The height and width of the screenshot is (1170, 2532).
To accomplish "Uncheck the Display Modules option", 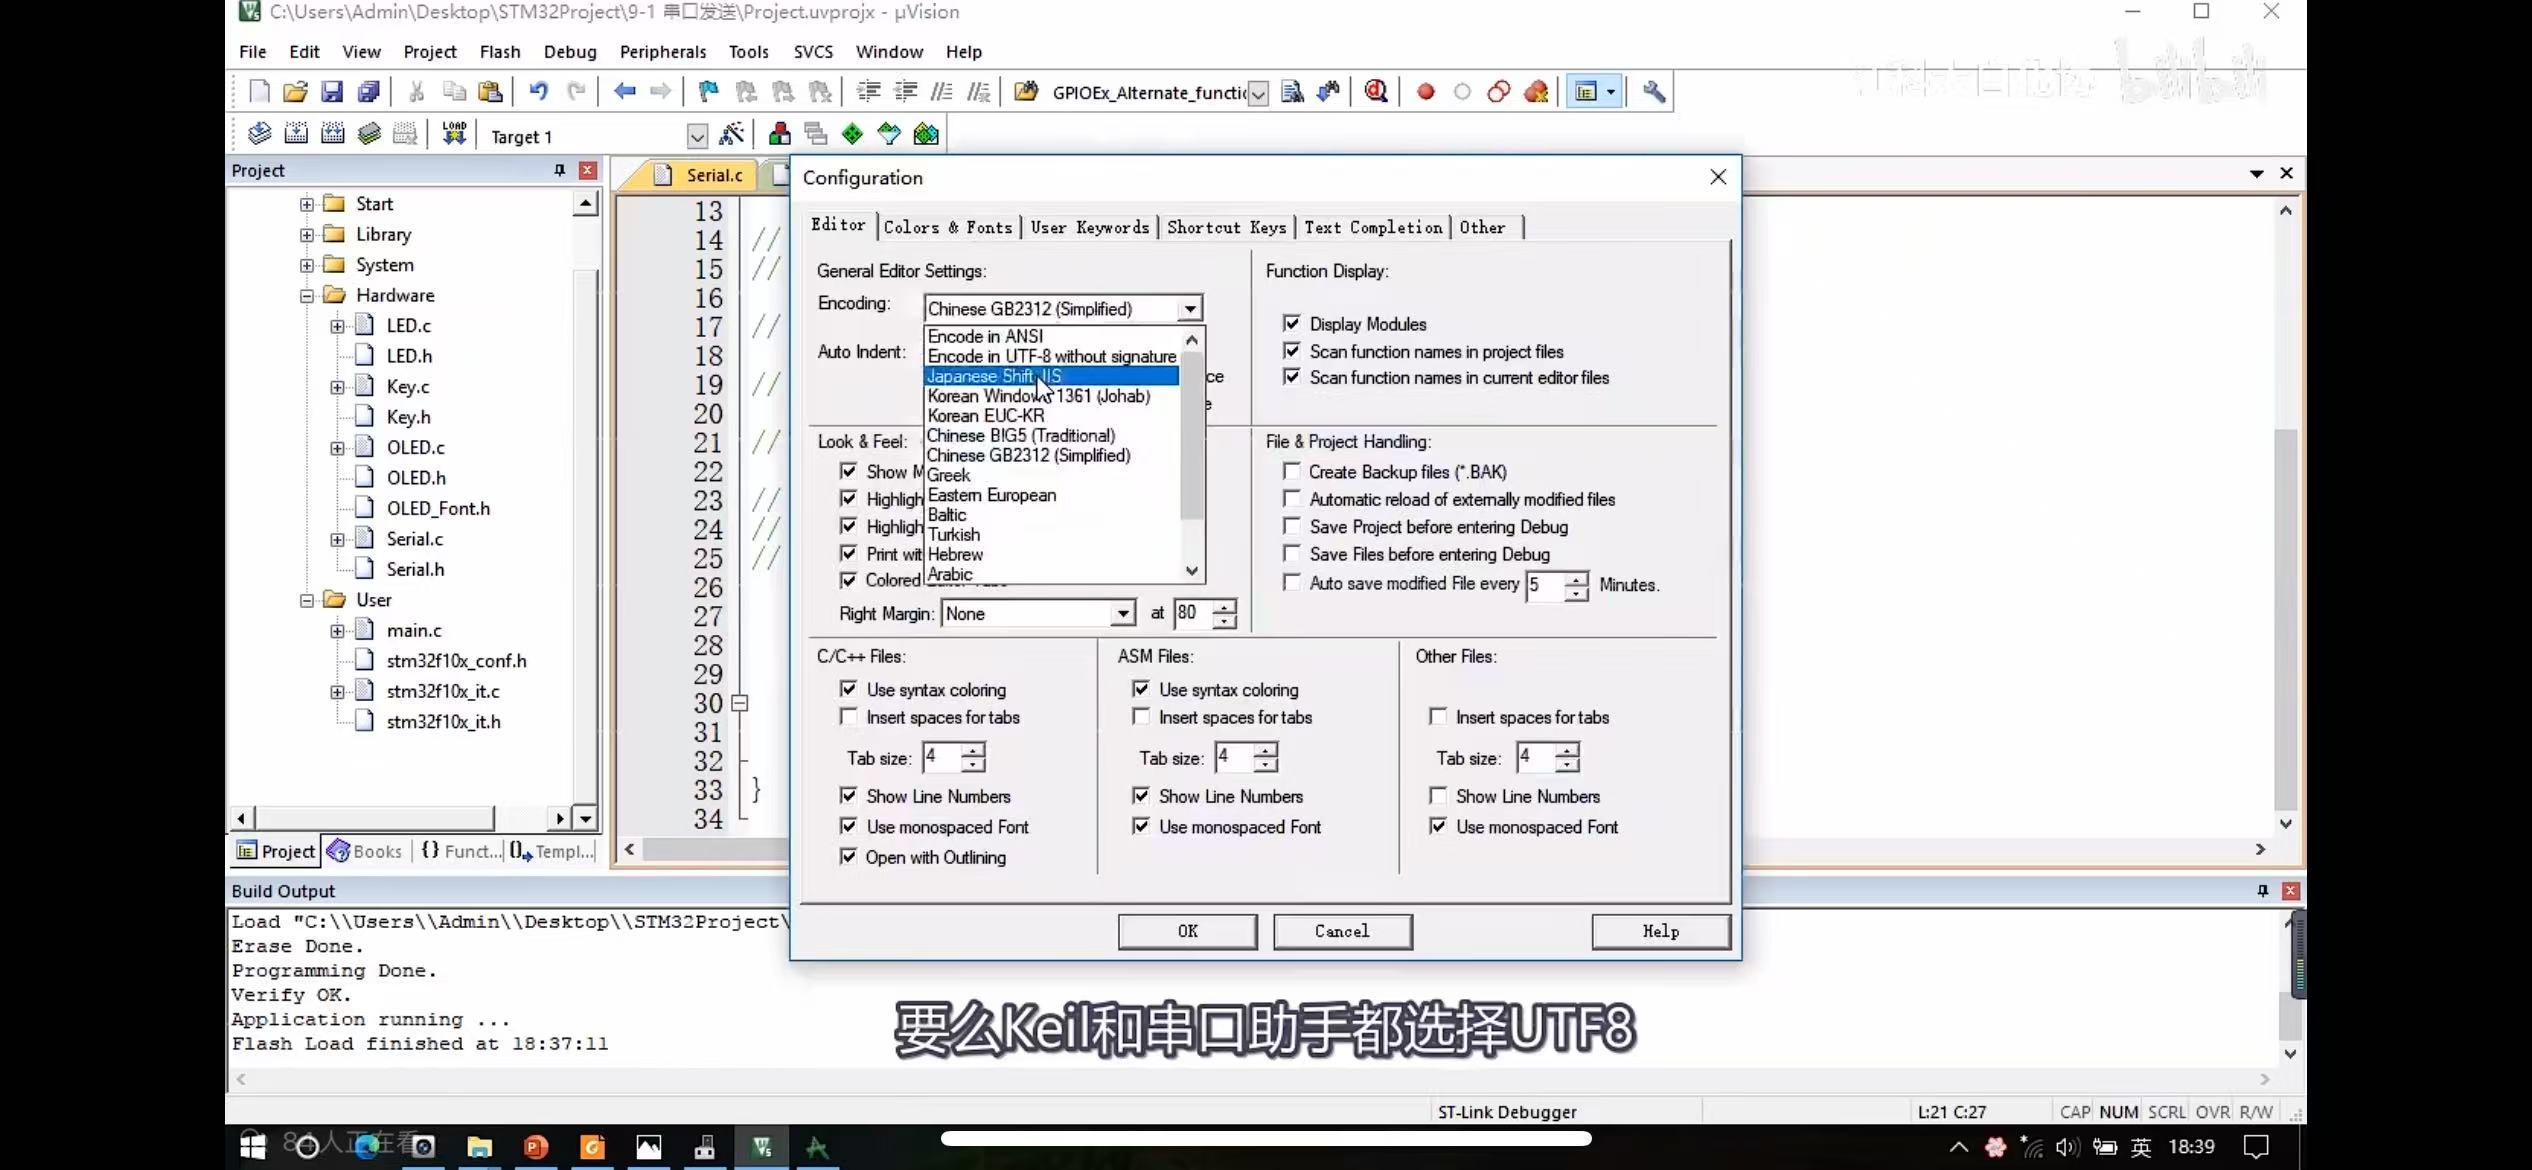I will pos(1292,323).
